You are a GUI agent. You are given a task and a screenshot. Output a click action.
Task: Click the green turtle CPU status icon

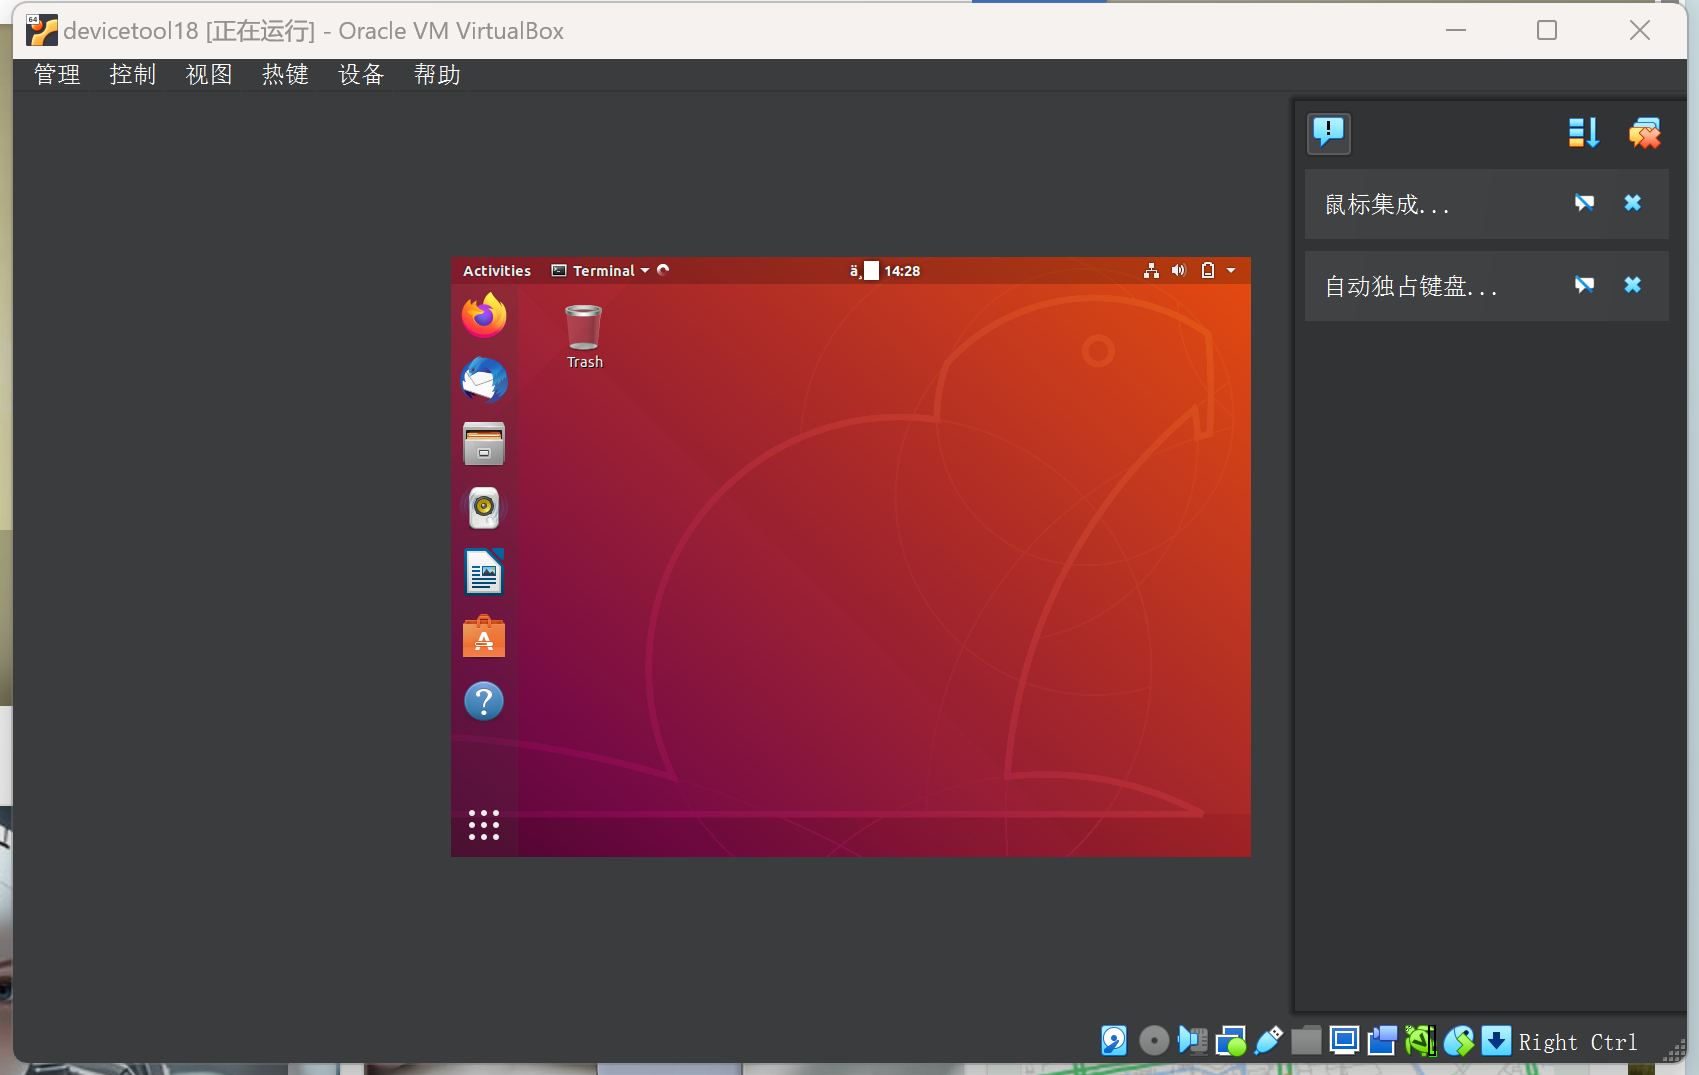[1421, 1041]
